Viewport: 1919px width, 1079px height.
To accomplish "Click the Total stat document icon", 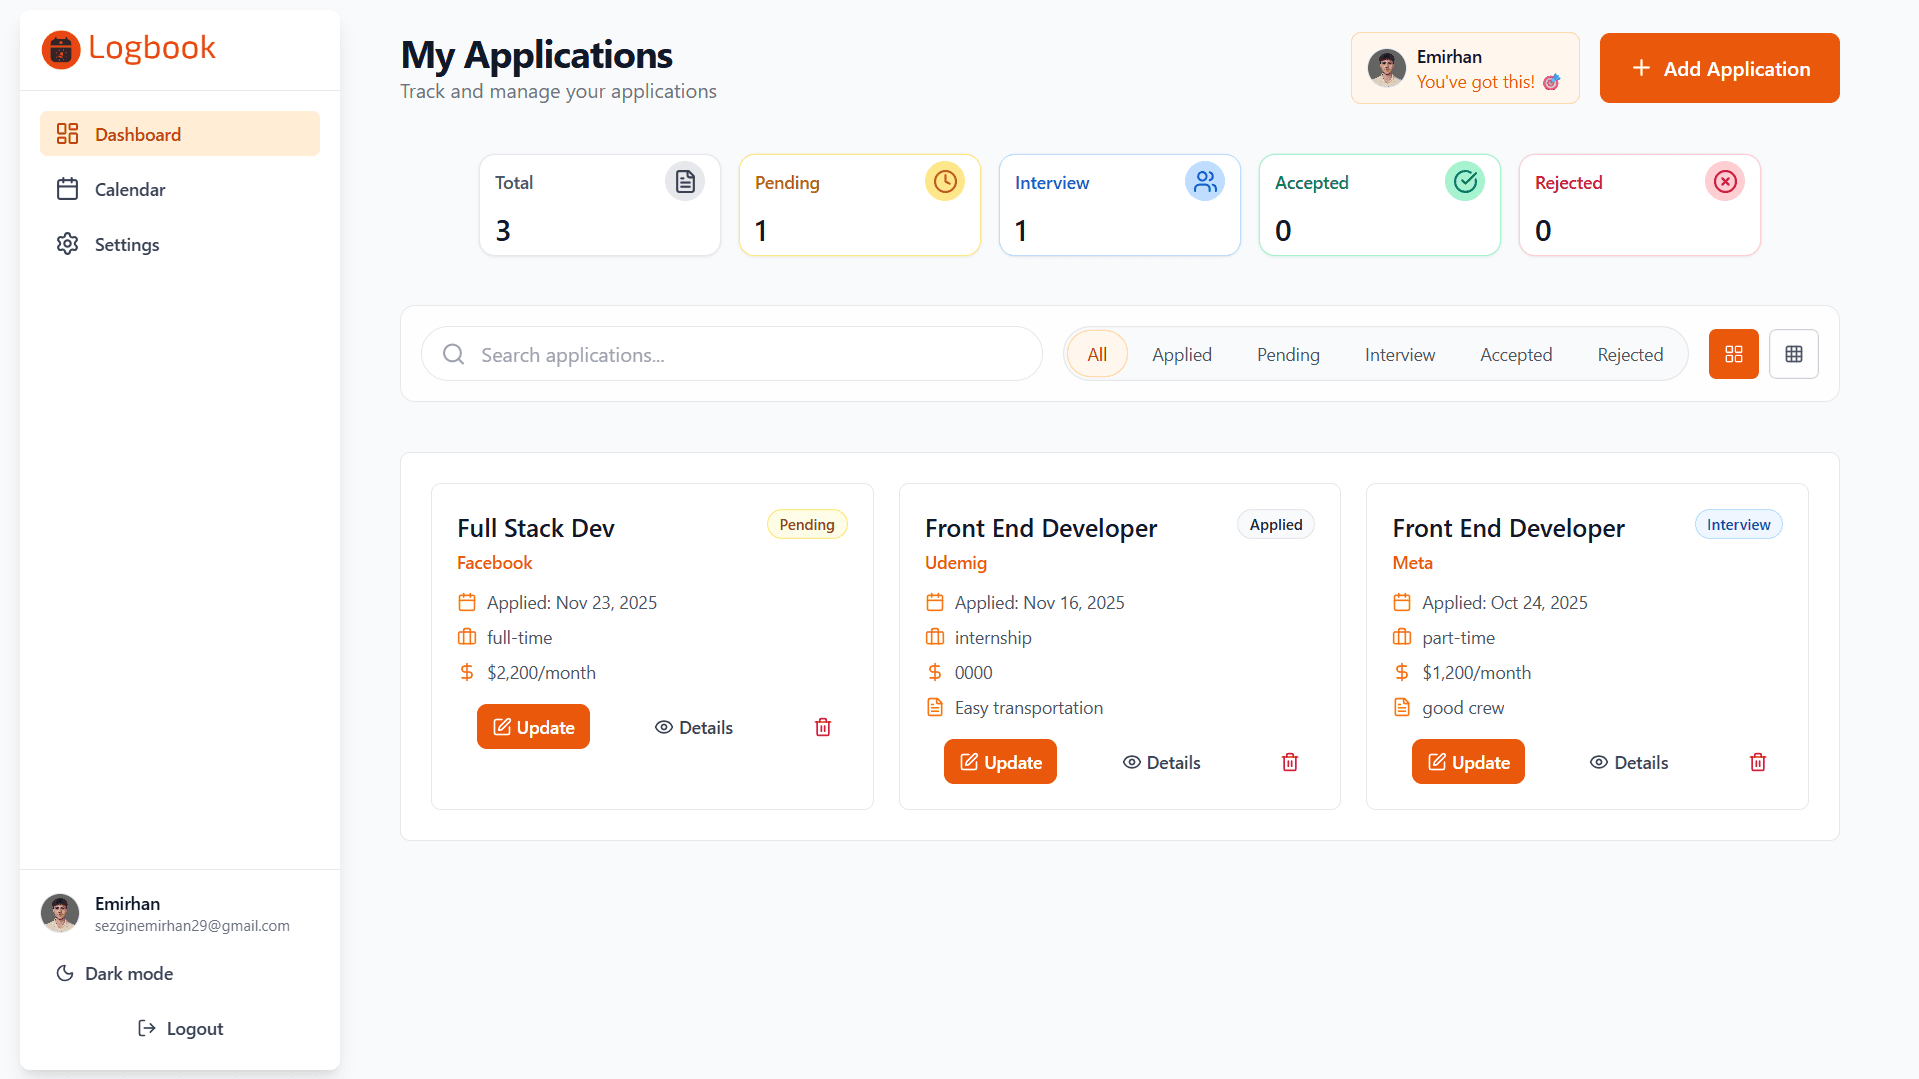I will tap(685, 182).
